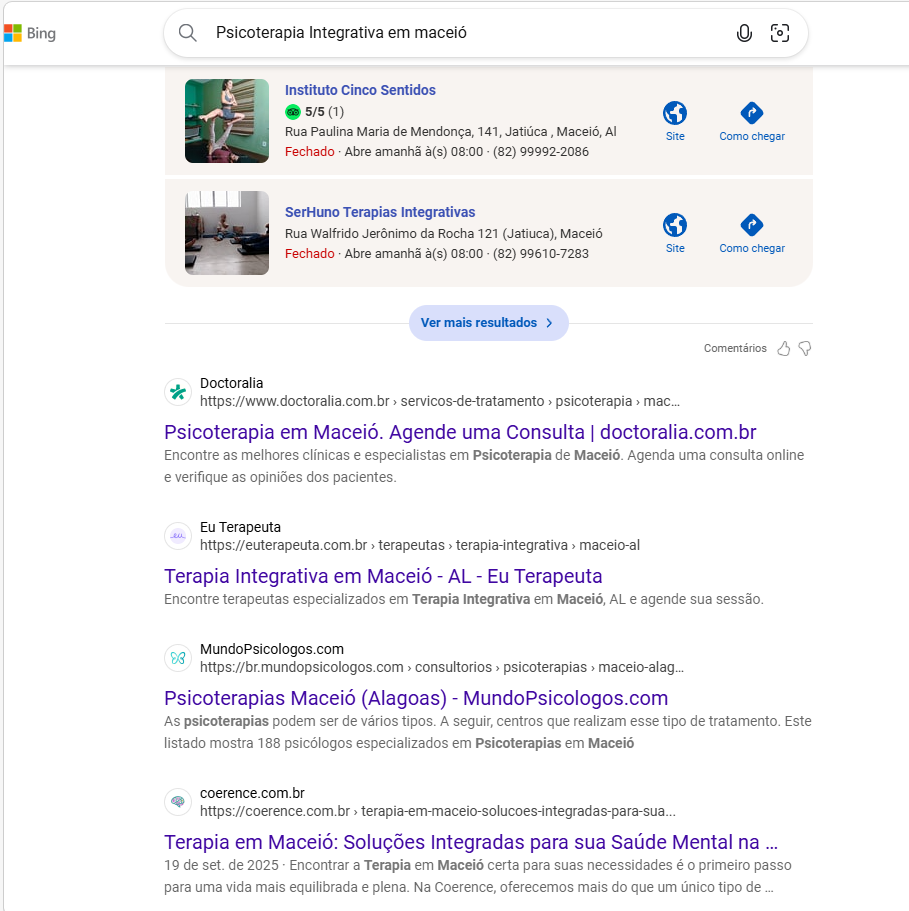Click the Eu Terapeuta favicon

pos(178,536)
